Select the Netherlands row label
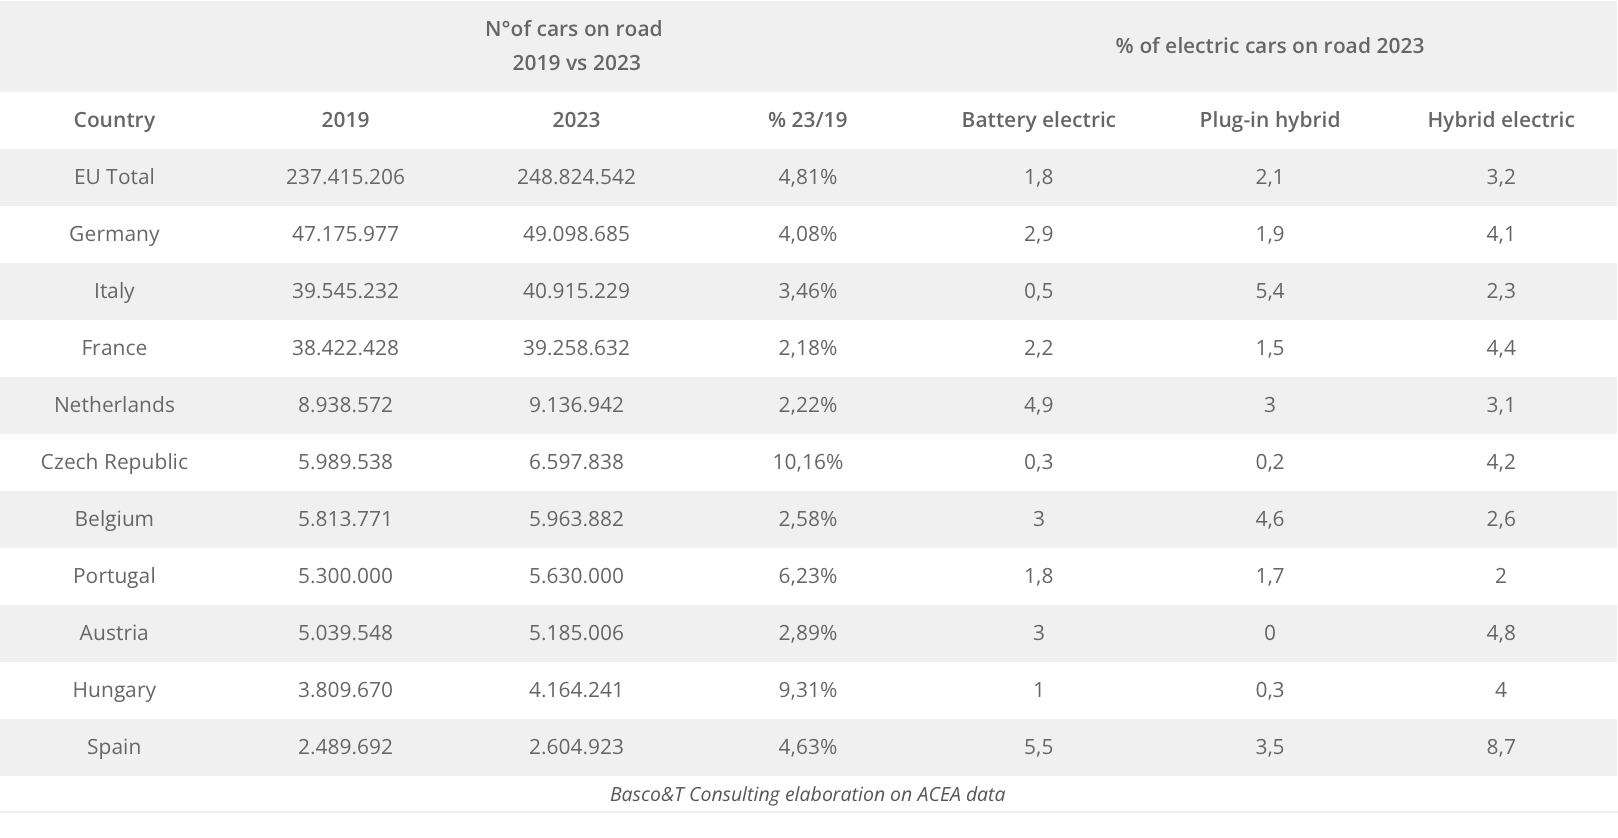 click(x=114, y=405)
